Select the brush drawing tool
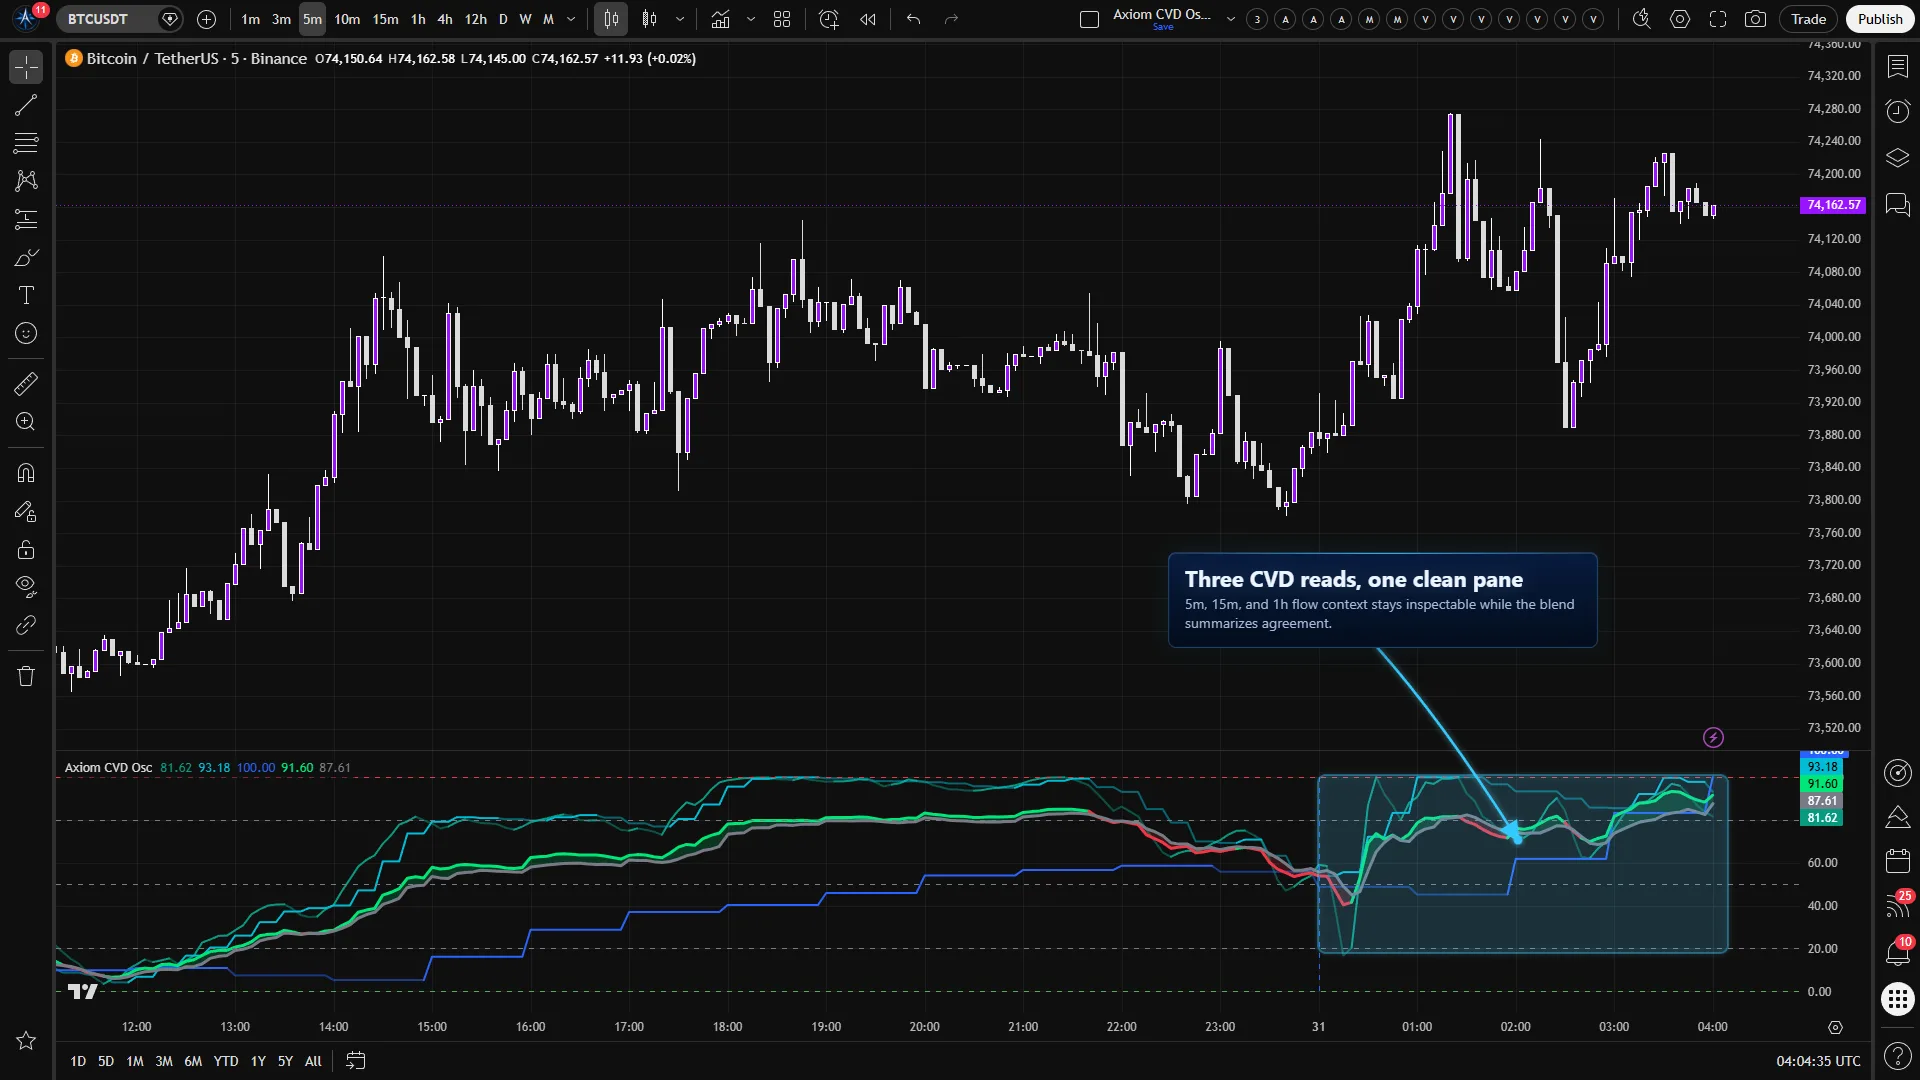1920x1080 pixels. [x=26, y=257]
